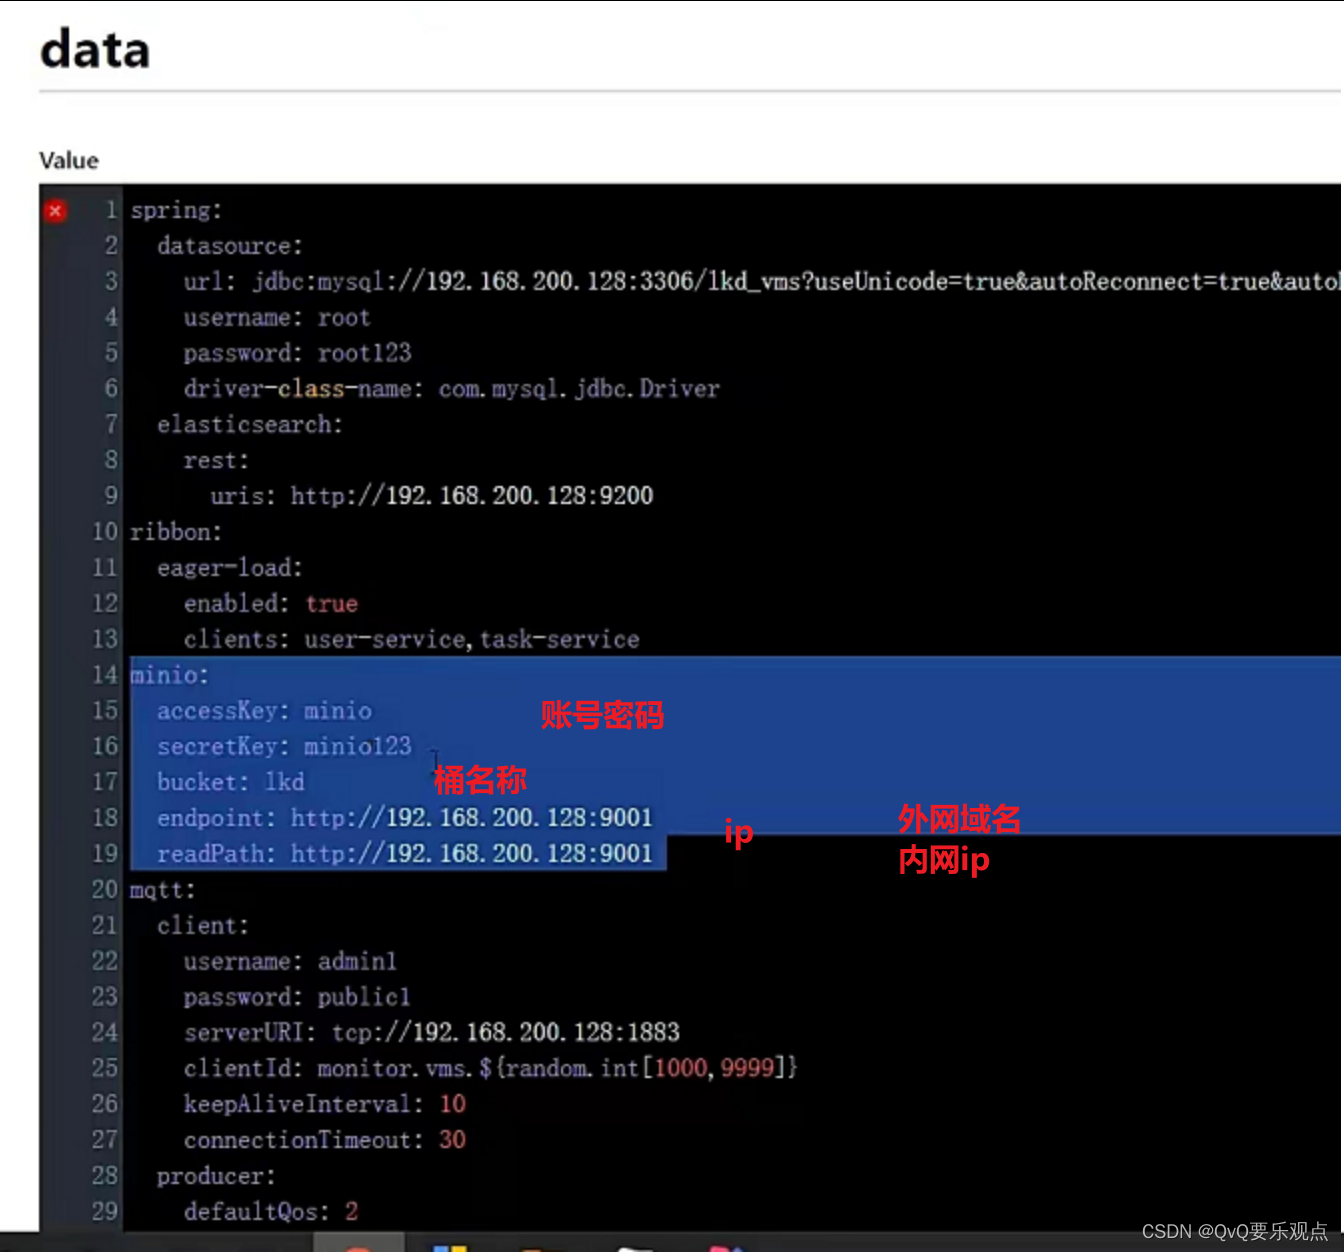Click the 'elasticsearch:' key

click(249, 425)
